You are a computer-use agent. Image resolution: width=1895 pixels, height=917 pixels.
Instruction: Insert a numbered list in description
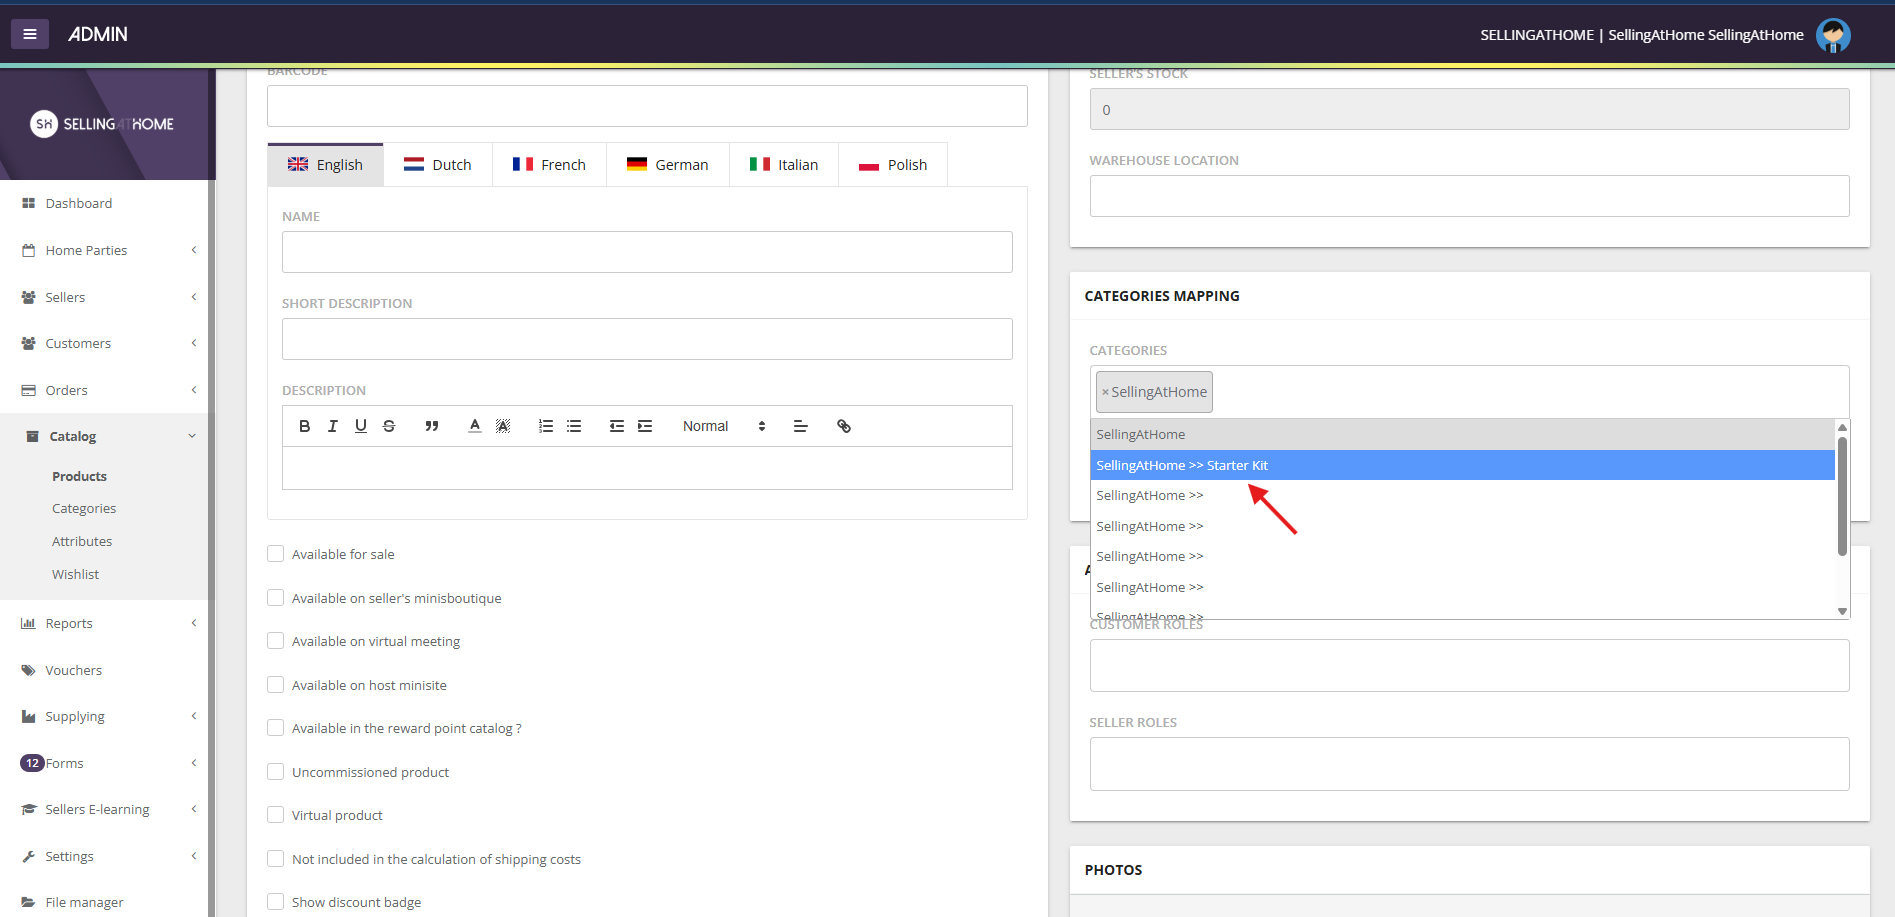(546, 426)
